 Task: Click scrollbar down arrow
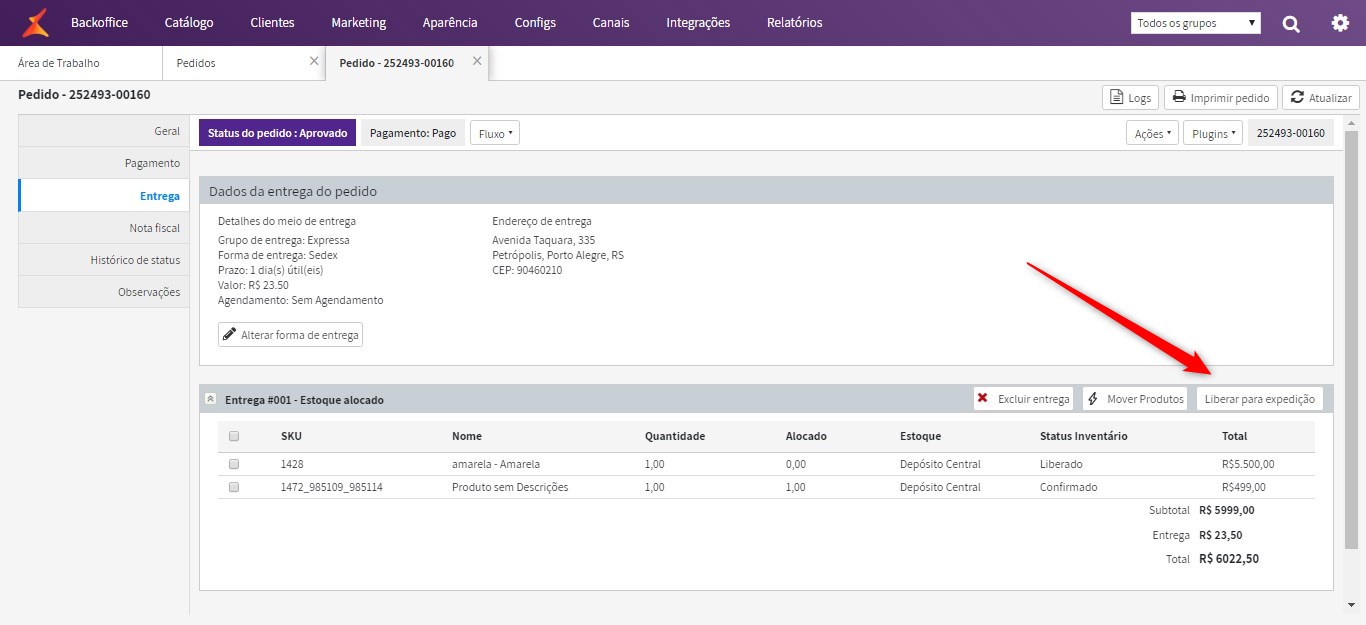(x=1352, y=604)
